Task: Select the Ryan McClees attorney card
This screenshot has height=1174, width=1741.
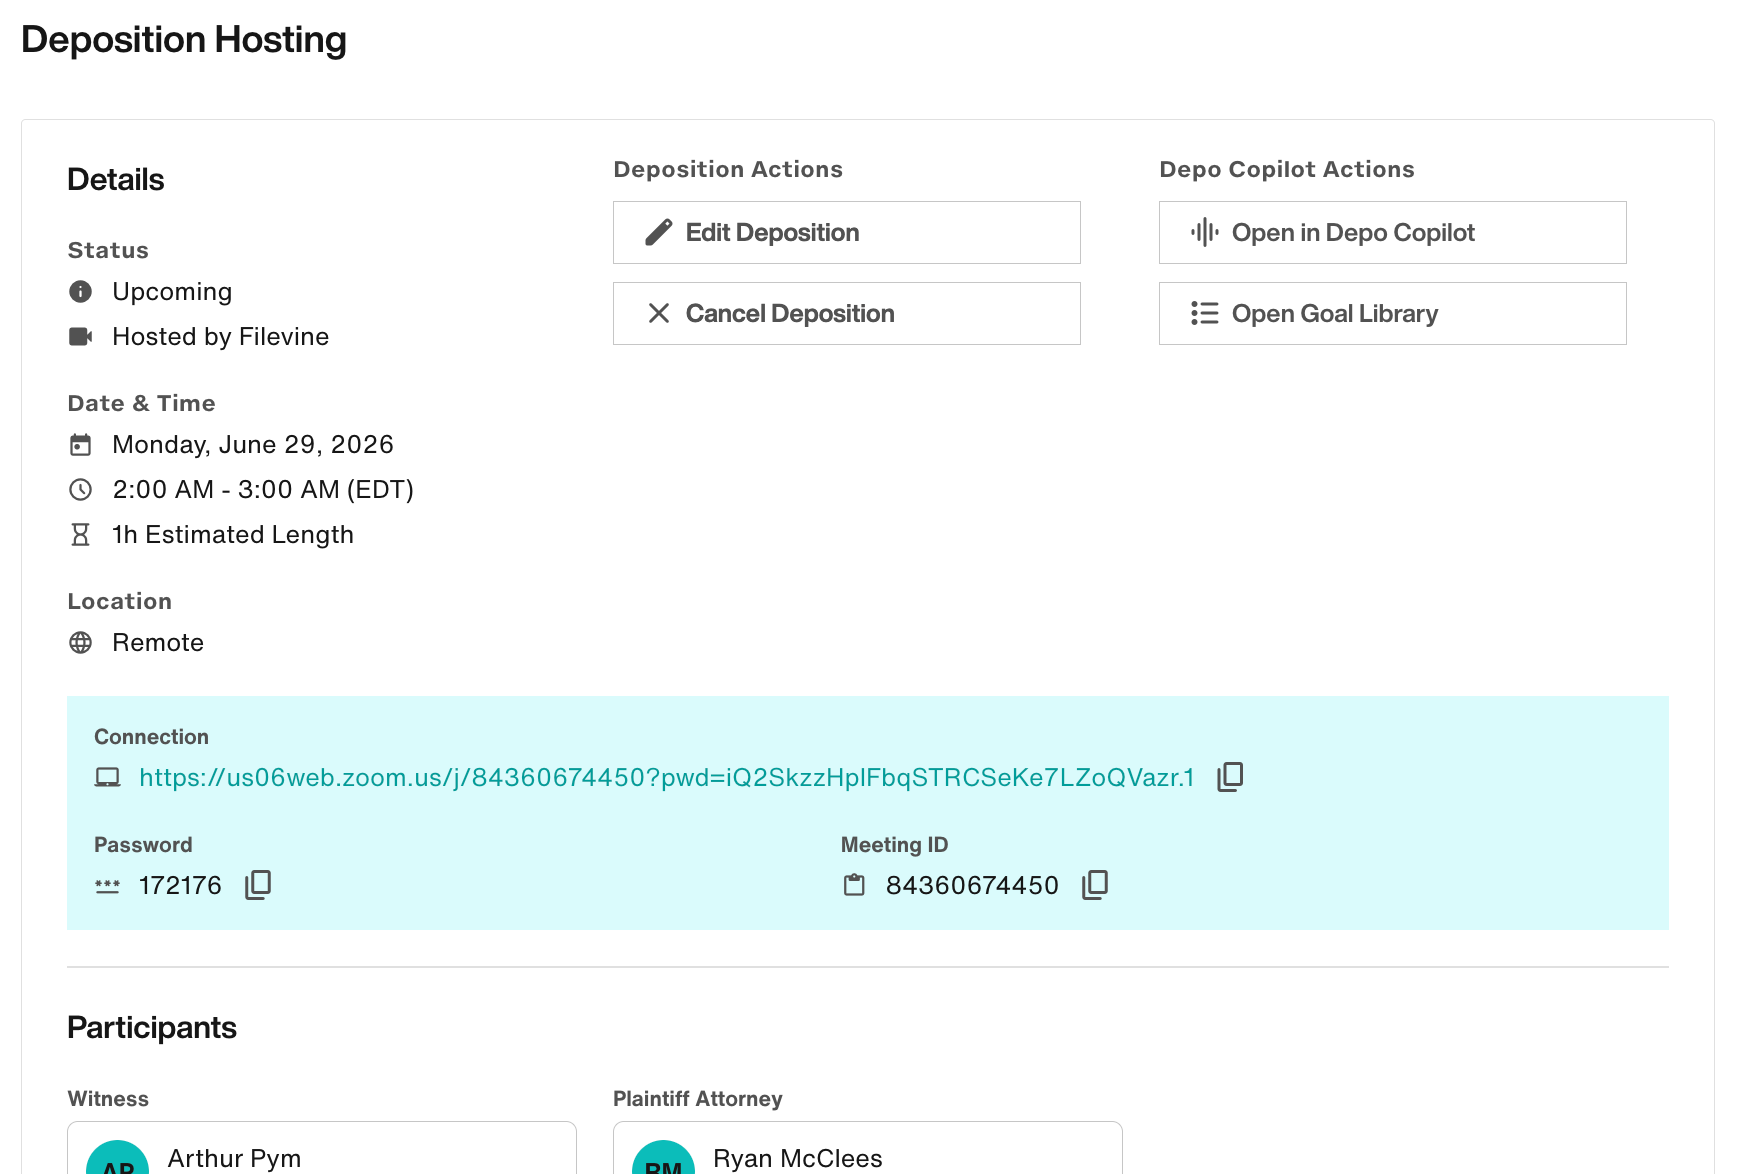Action: pos(867,1148)
